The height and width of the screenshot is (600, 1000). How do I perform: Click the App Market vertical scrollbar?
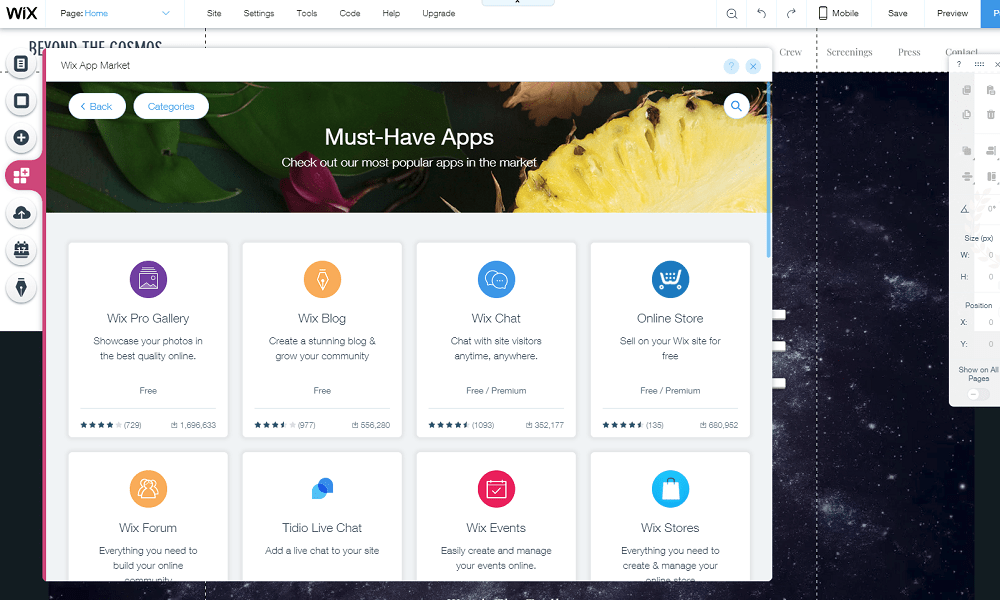(x=768, y=172)
